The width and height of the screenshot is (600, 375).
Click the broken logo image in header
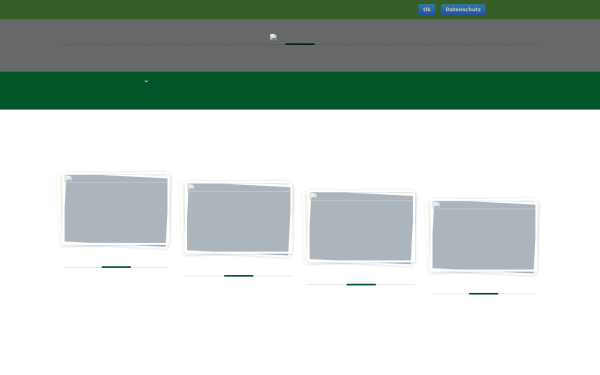(273, 37)
